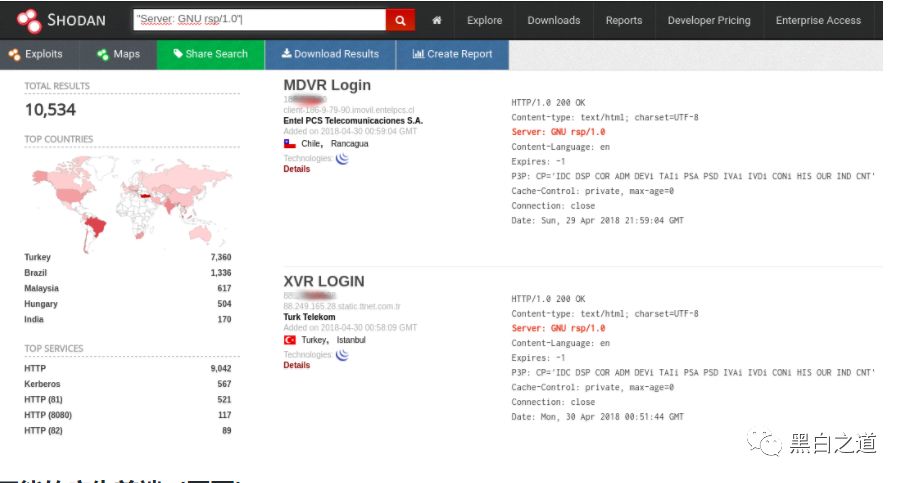Filter results by Malaysia
906x483 pixels.
point(41,288)
